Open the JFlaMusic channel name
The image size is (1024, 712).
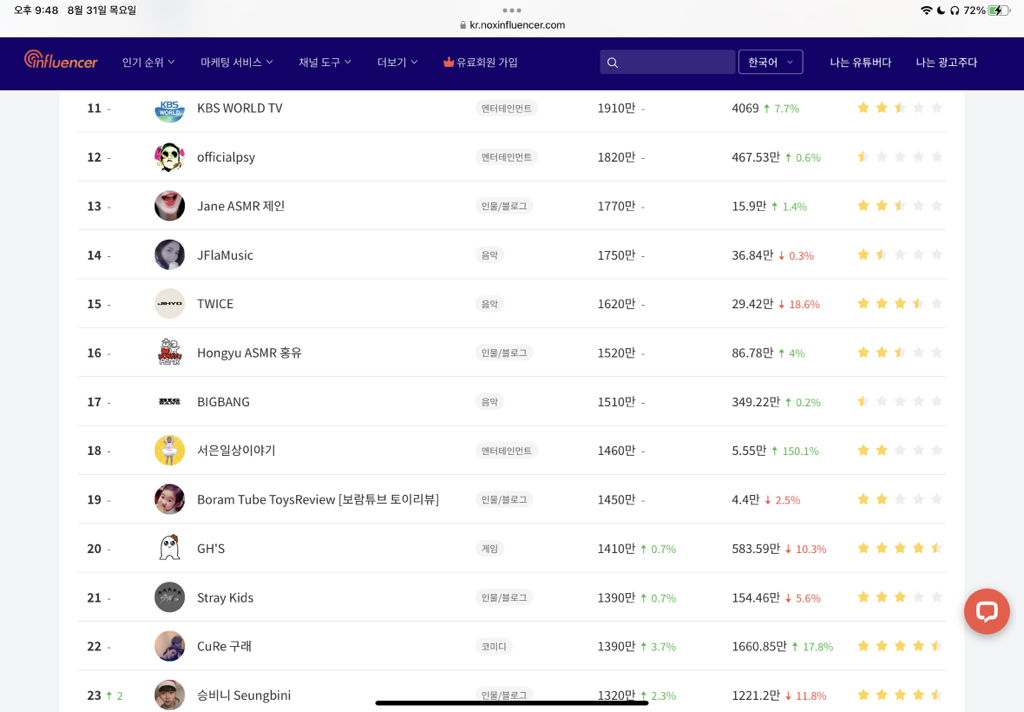tap(225, 255)
